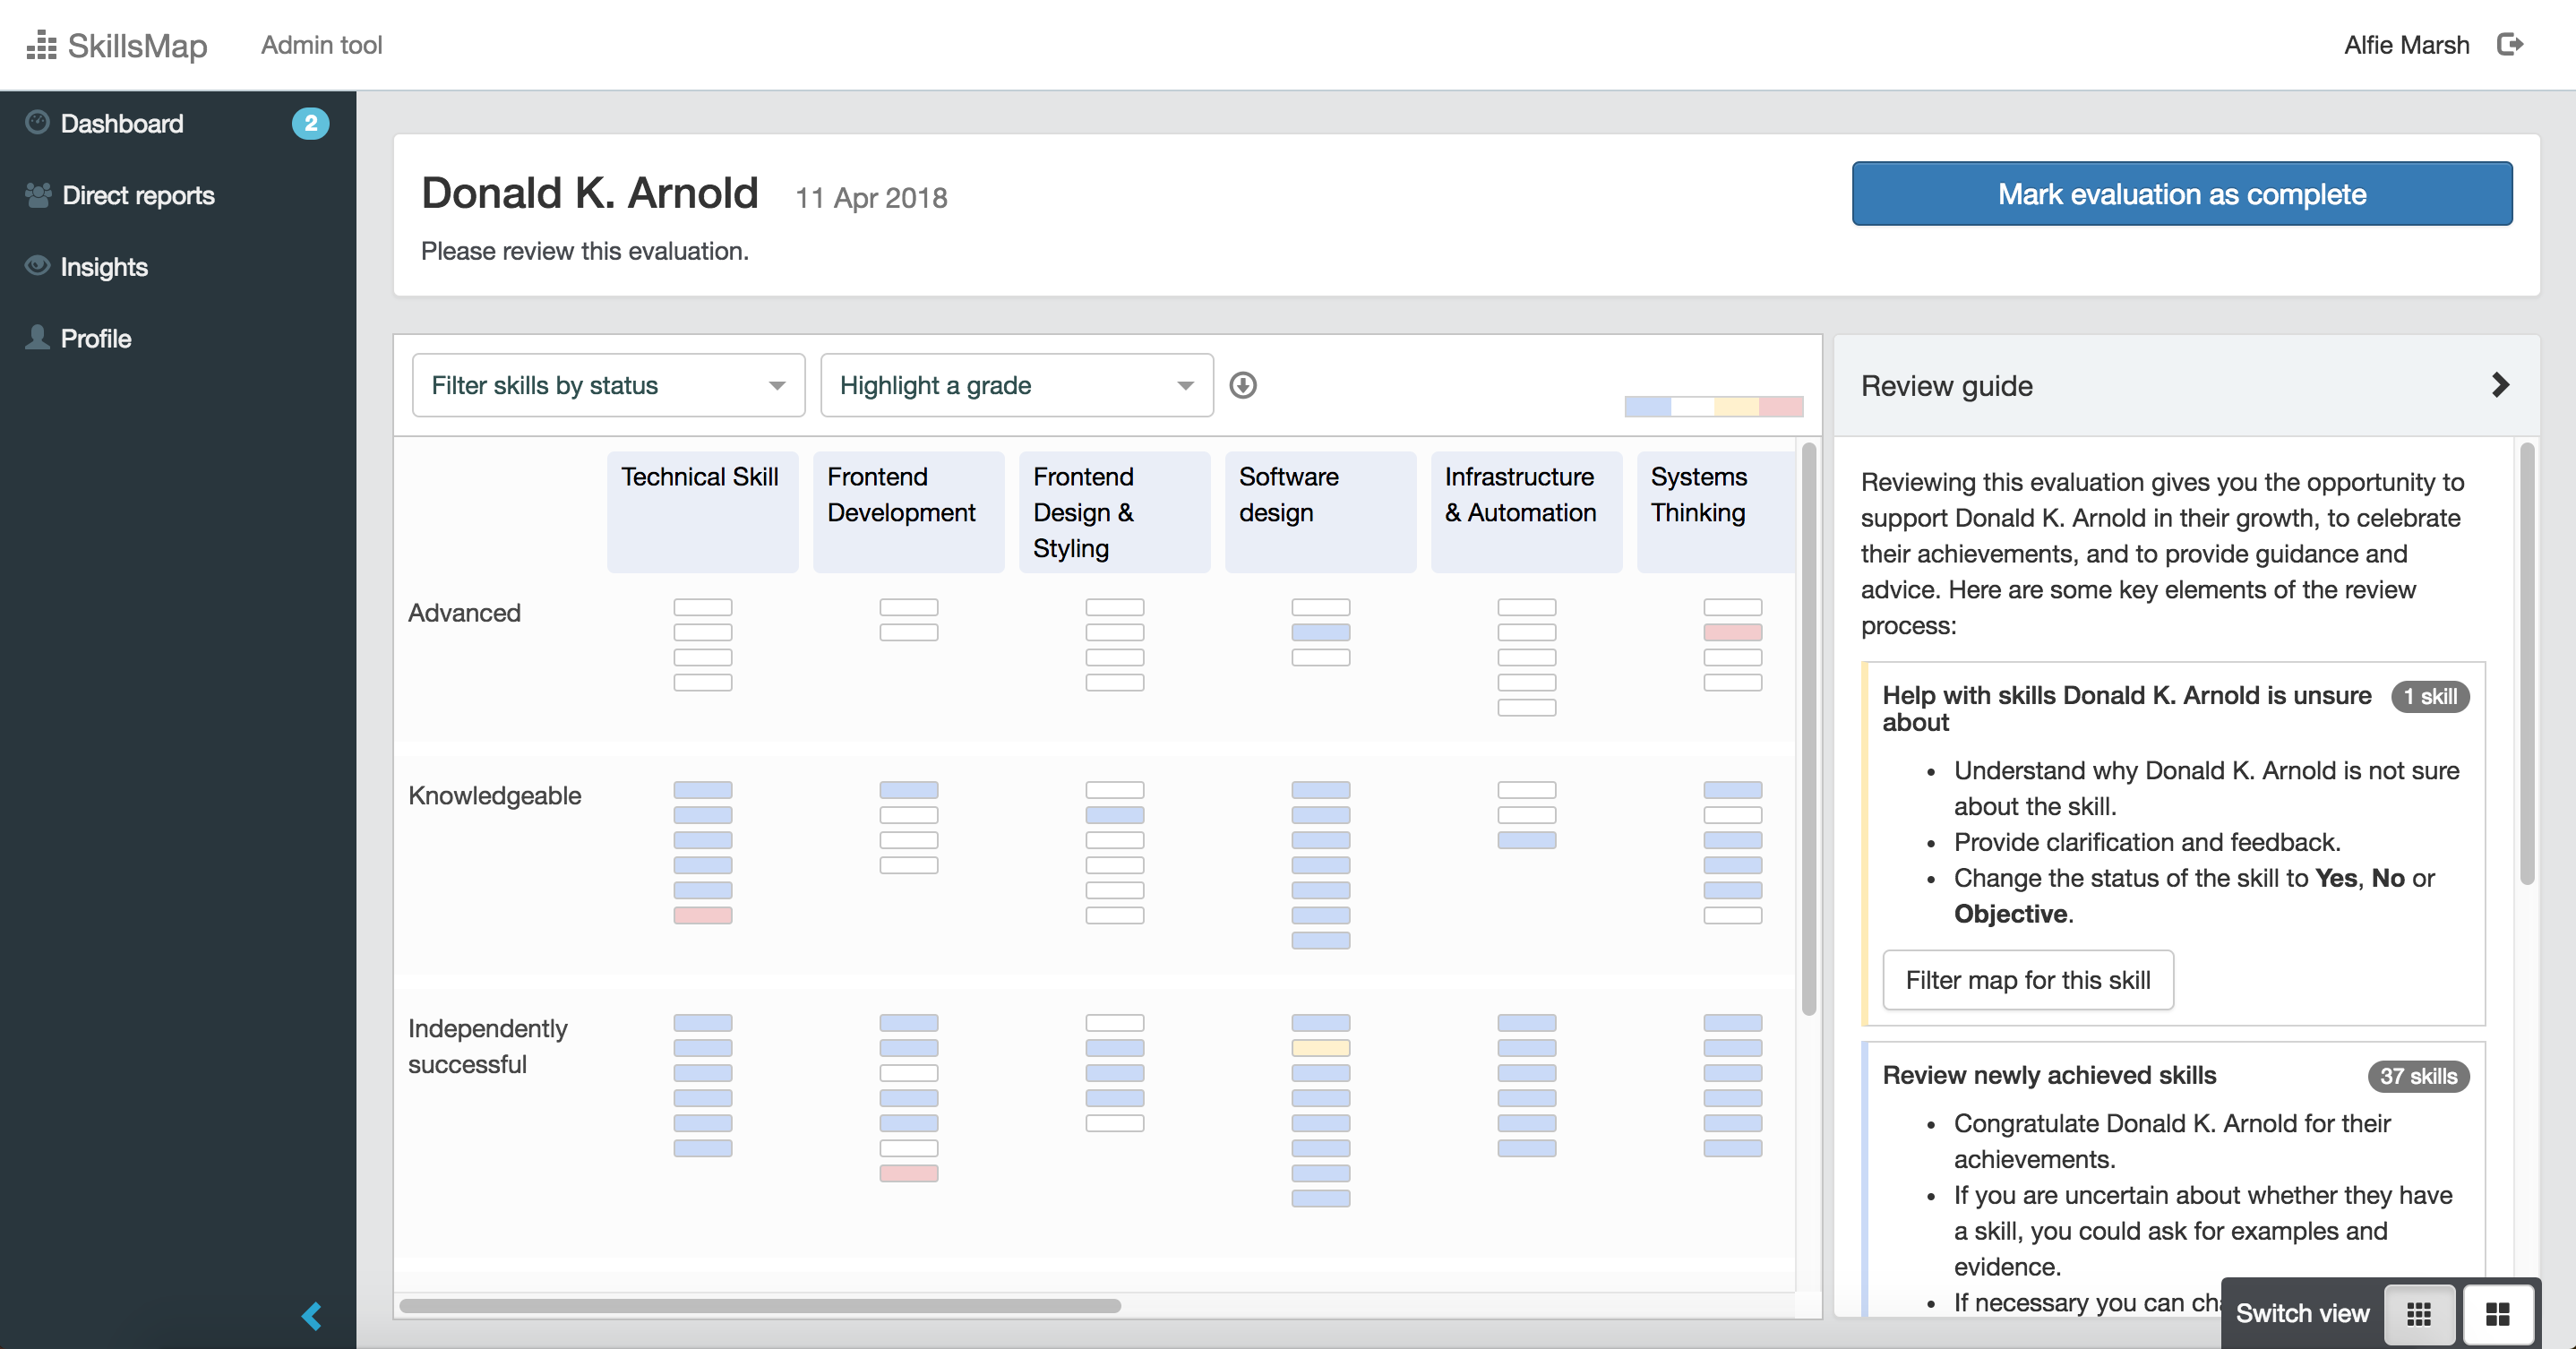
Task: Collapse the Review guide panel with its chevron
Action: (x=2500, y=384)
